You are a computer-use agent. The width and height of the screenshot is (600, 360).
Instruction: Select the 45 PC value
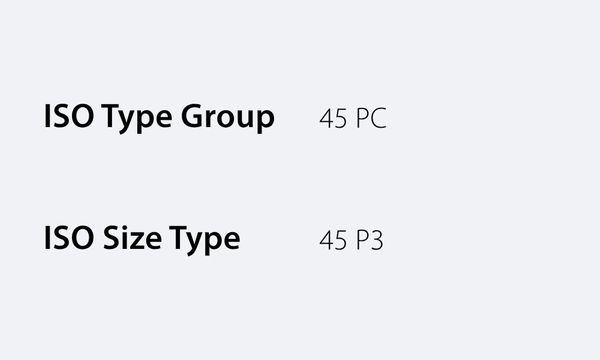point(353,118)
